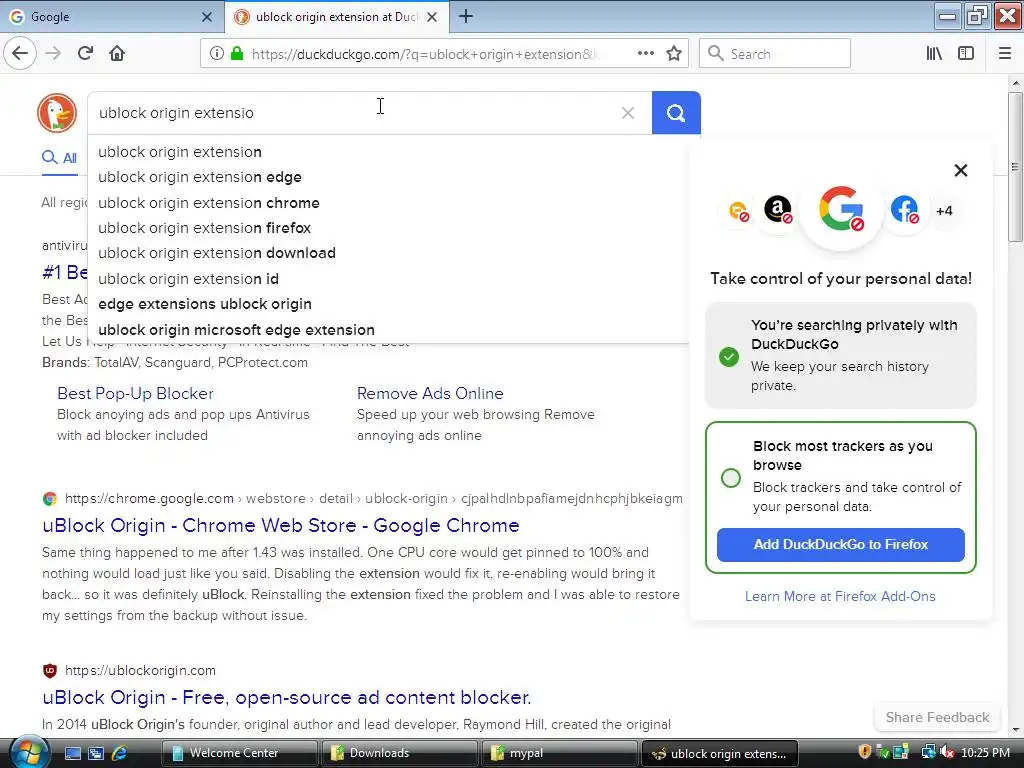Image resolution: width=1024 pixels, height=768 pixels.
Task: Reload the current page
Action: (x=85, y=54)
